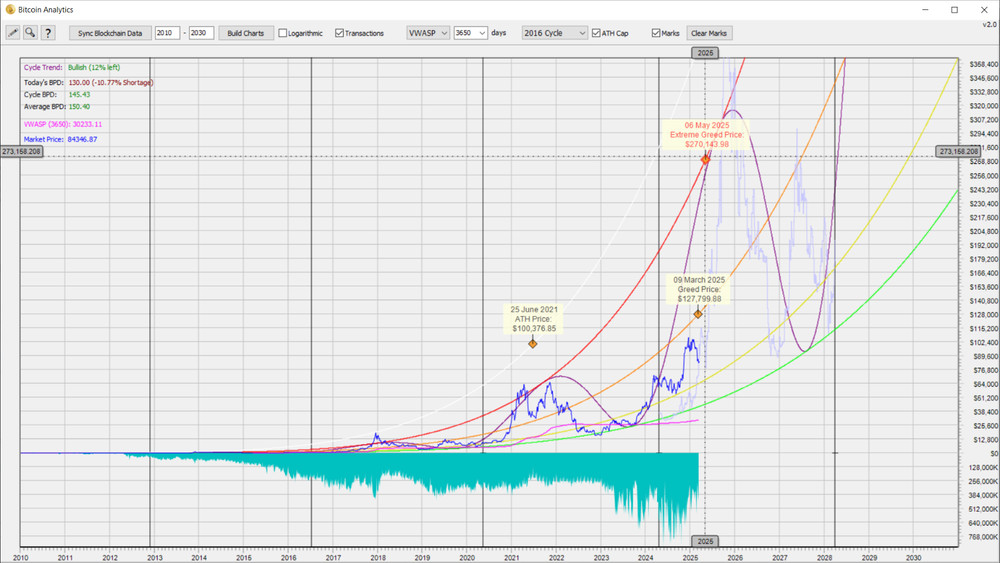1000x563 pixels.
Task: Click the 2028 year axis label
Action: click(x=824, y=557)
